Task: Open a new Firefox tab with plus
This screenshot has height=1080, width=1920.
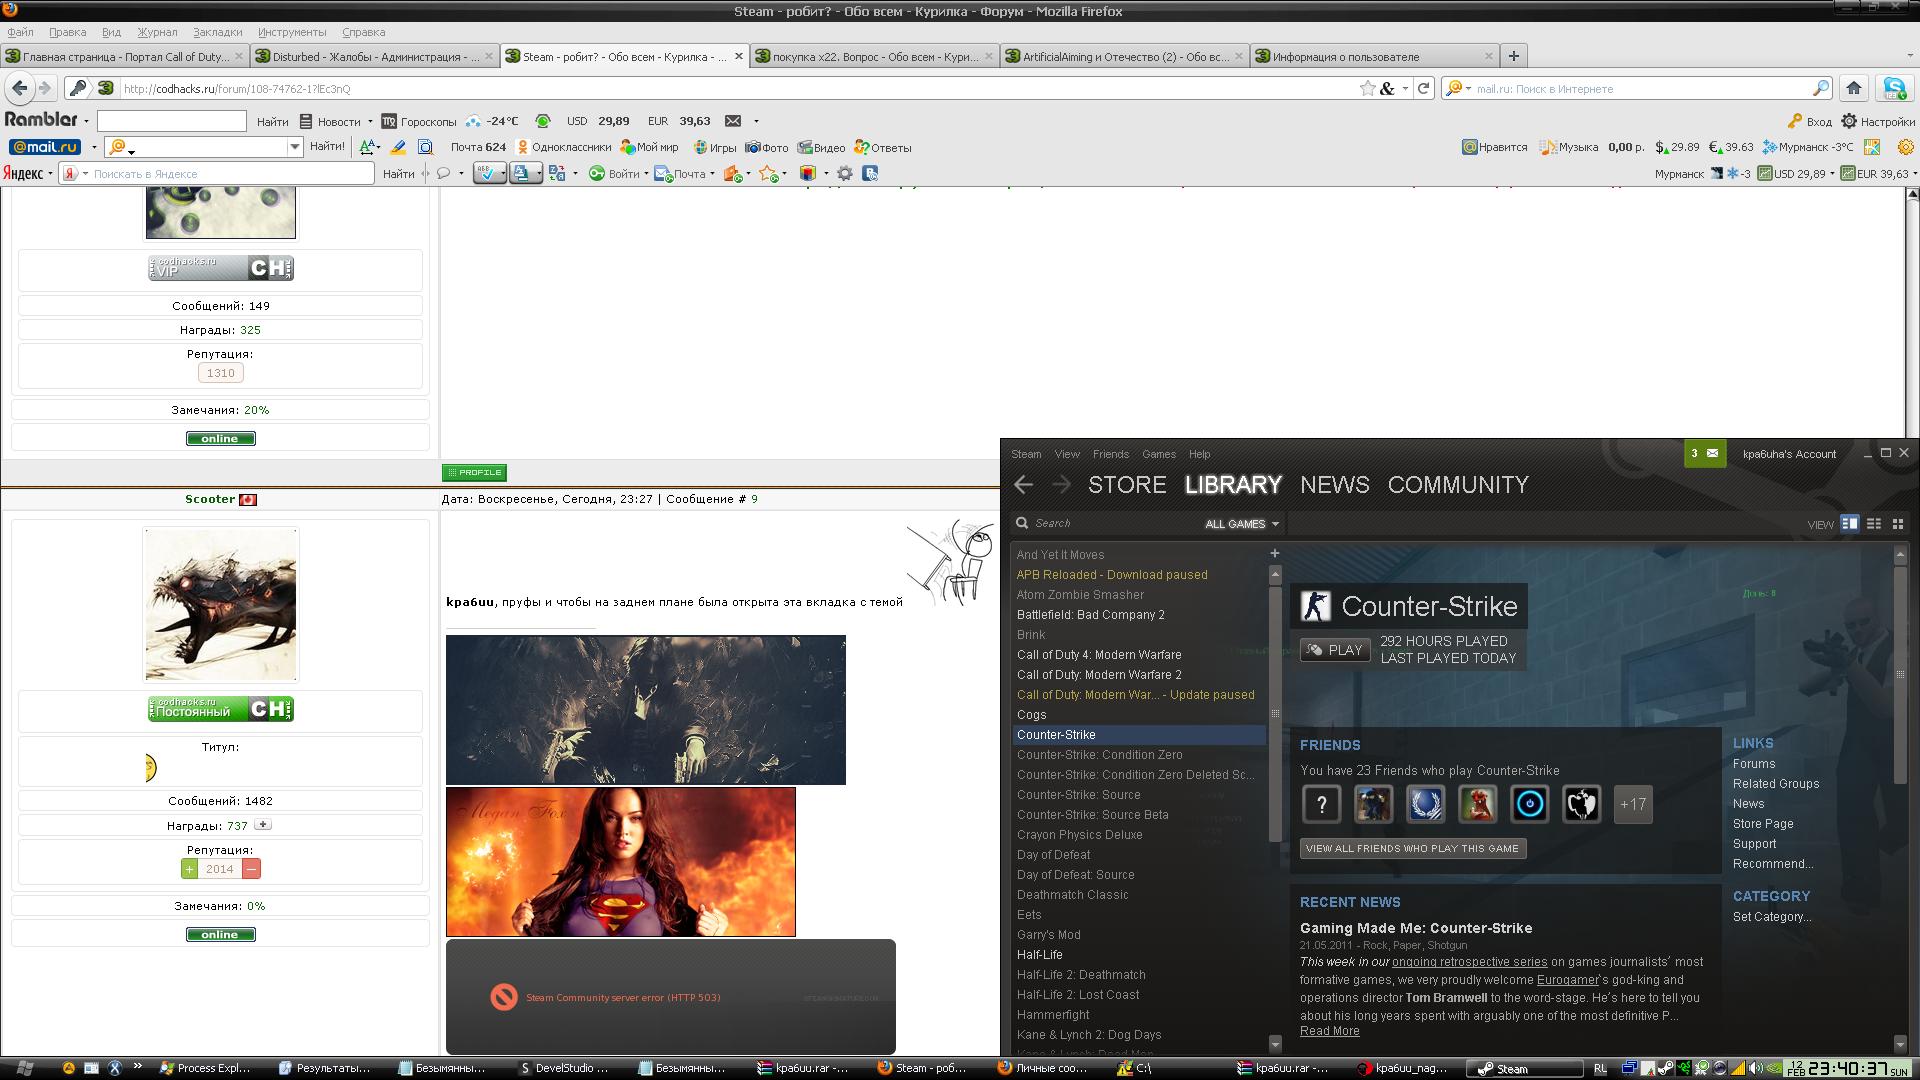Action: click(1513, 56)
